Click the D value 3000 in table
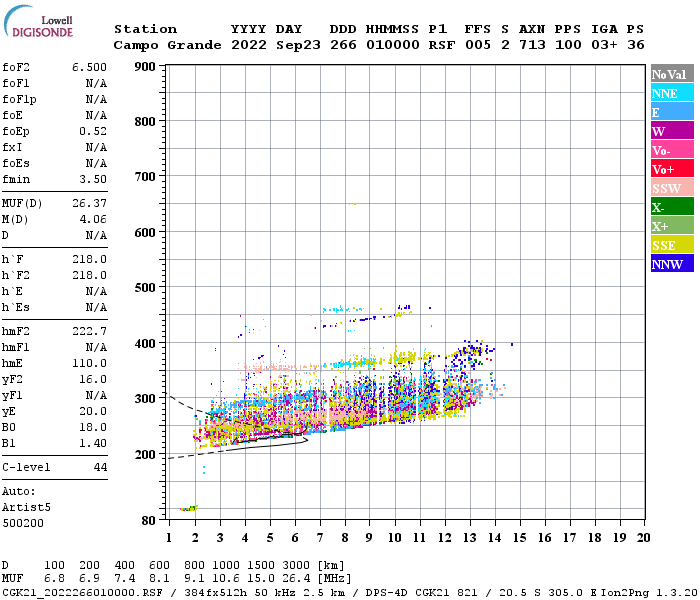The width and height of the screenshot is (700, 600). click(x=296, y=566)
